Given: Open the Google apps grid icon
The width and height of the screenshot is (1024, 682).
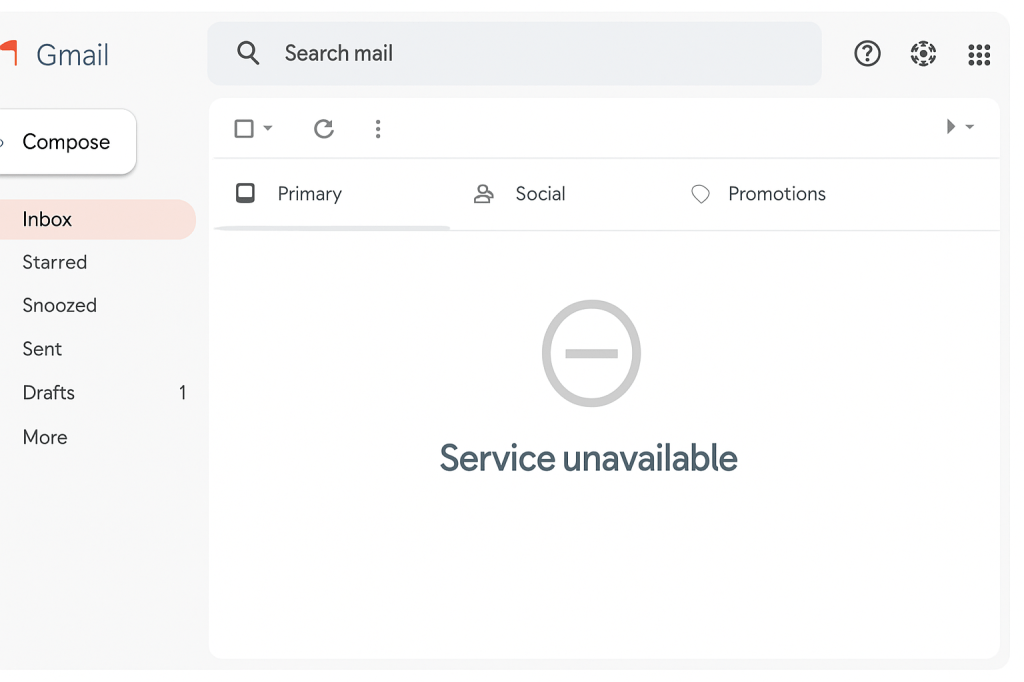Looking at the screenshot, I should [x=979, y=55].
